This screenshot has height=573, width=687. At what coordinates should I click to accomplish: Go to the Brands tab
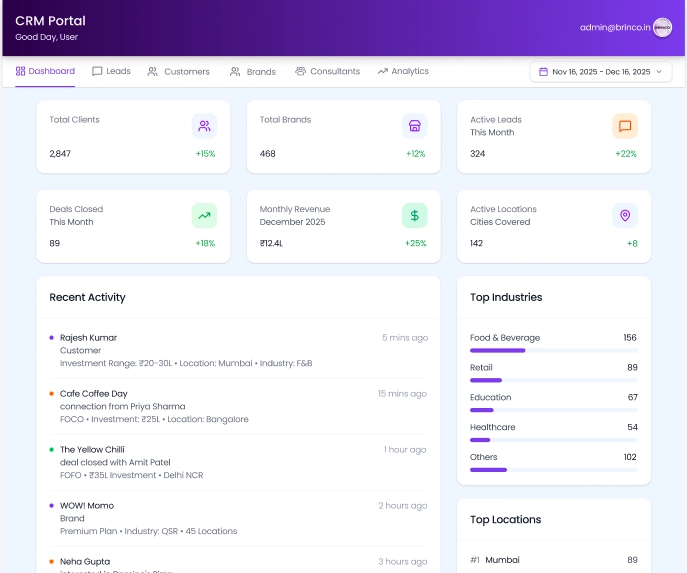click(x=252, y=72)
